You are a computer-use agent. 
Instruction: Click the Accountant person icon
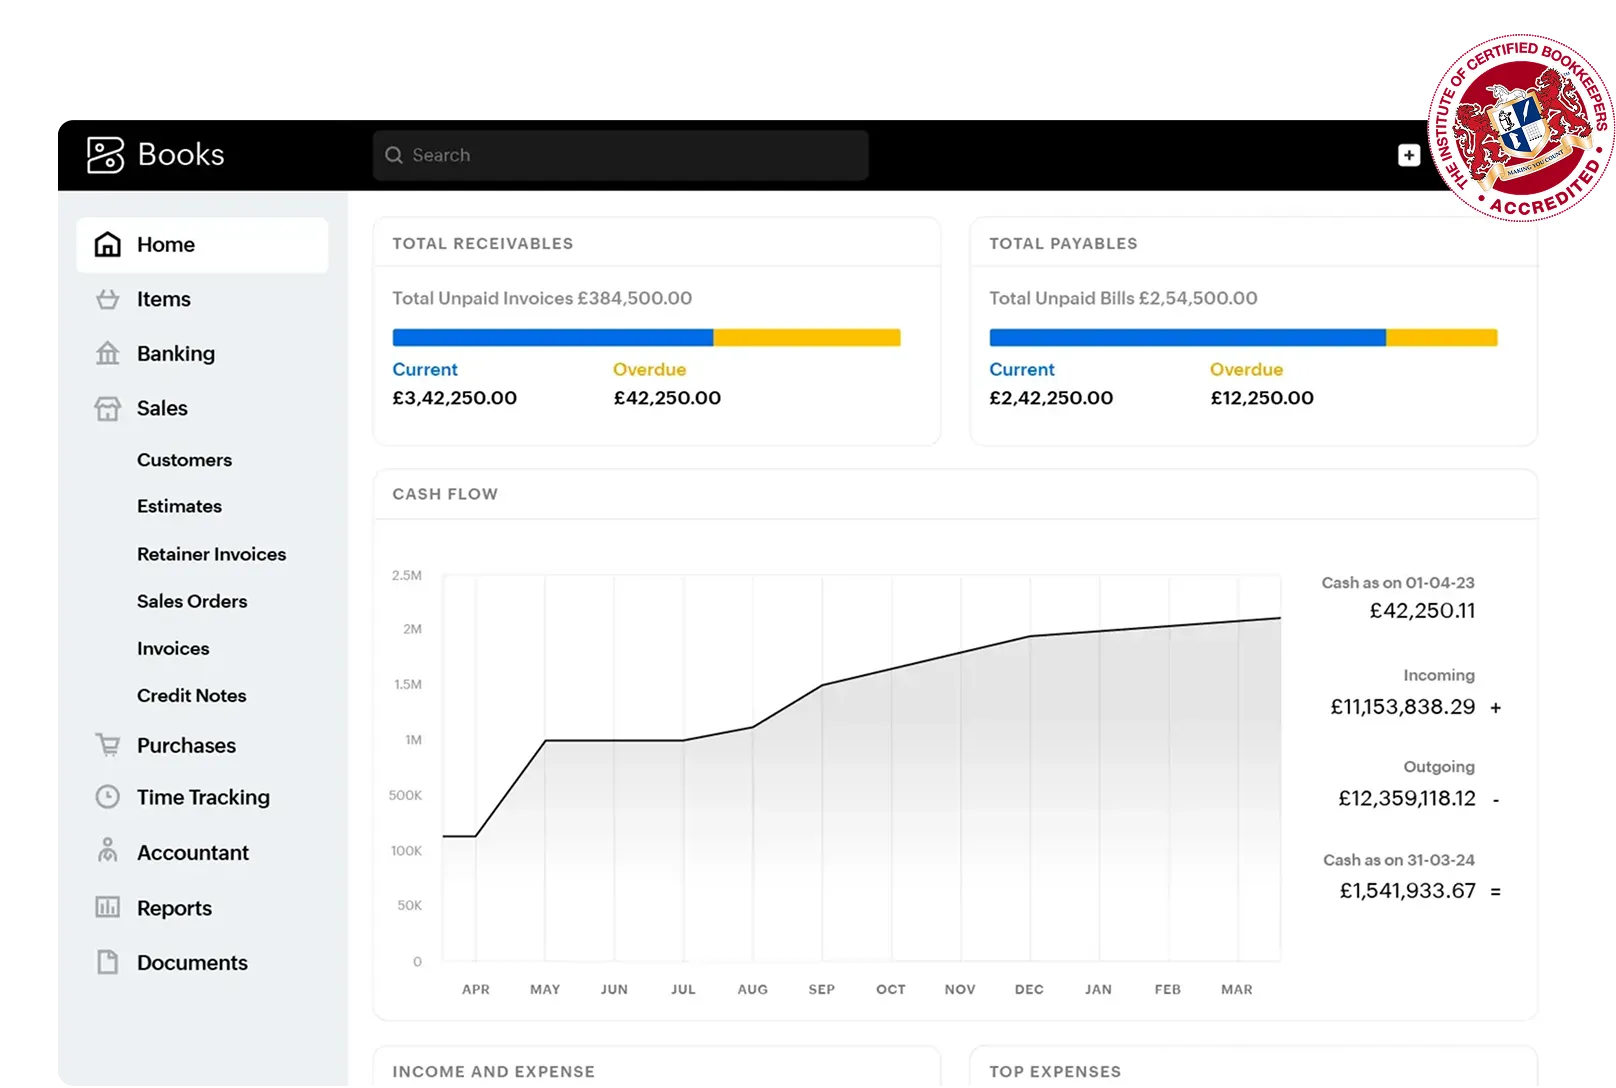pyautogui.click(x=107, y=852)
